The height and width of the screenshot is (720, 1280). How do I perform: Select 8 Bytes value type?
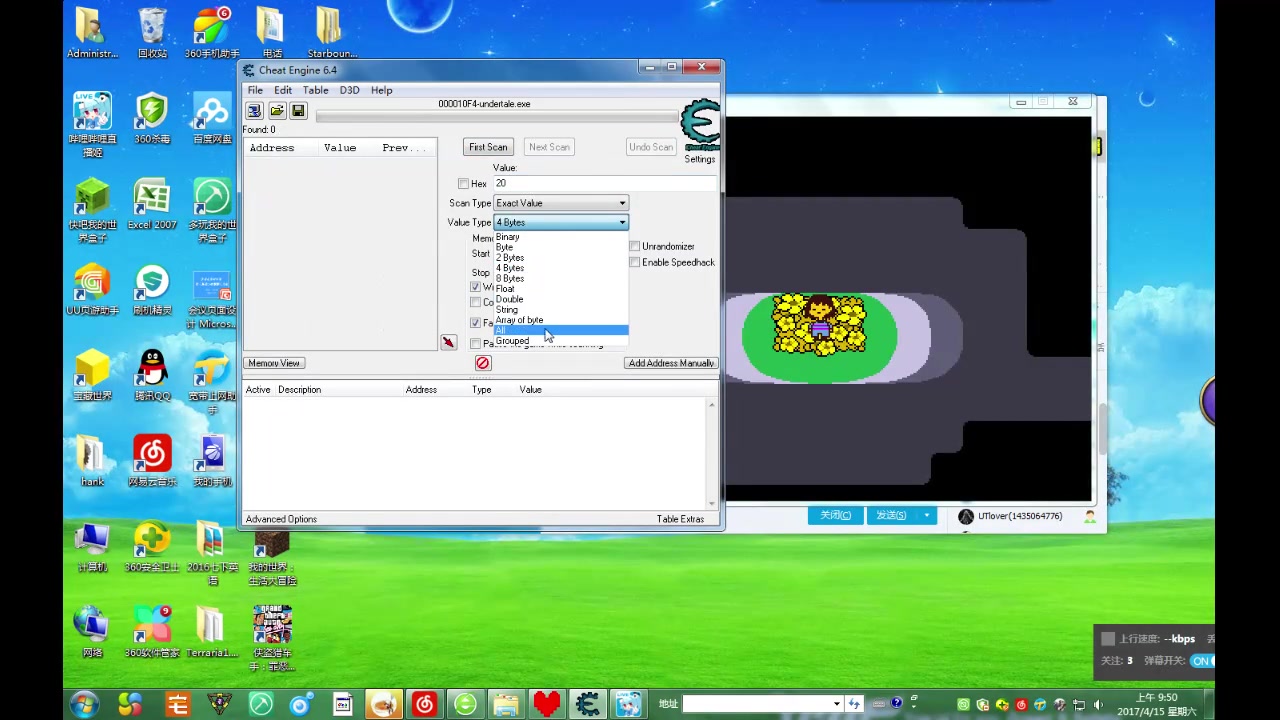(561, 278)
